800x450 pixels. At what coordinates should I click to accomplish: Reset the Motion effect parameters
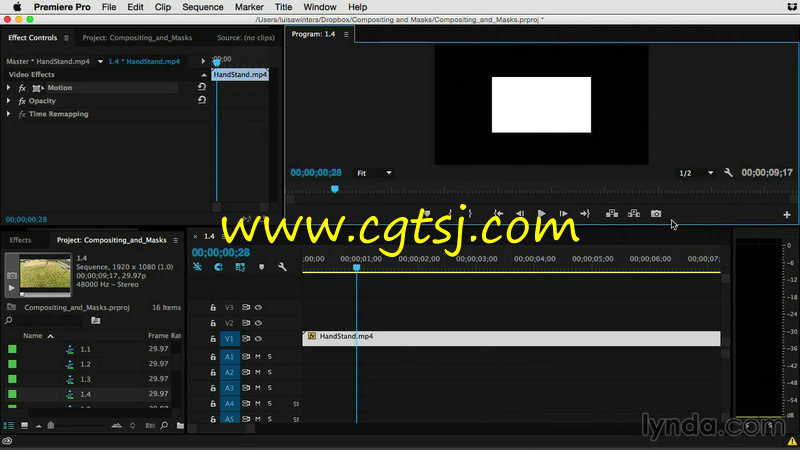tap(202, 88)
